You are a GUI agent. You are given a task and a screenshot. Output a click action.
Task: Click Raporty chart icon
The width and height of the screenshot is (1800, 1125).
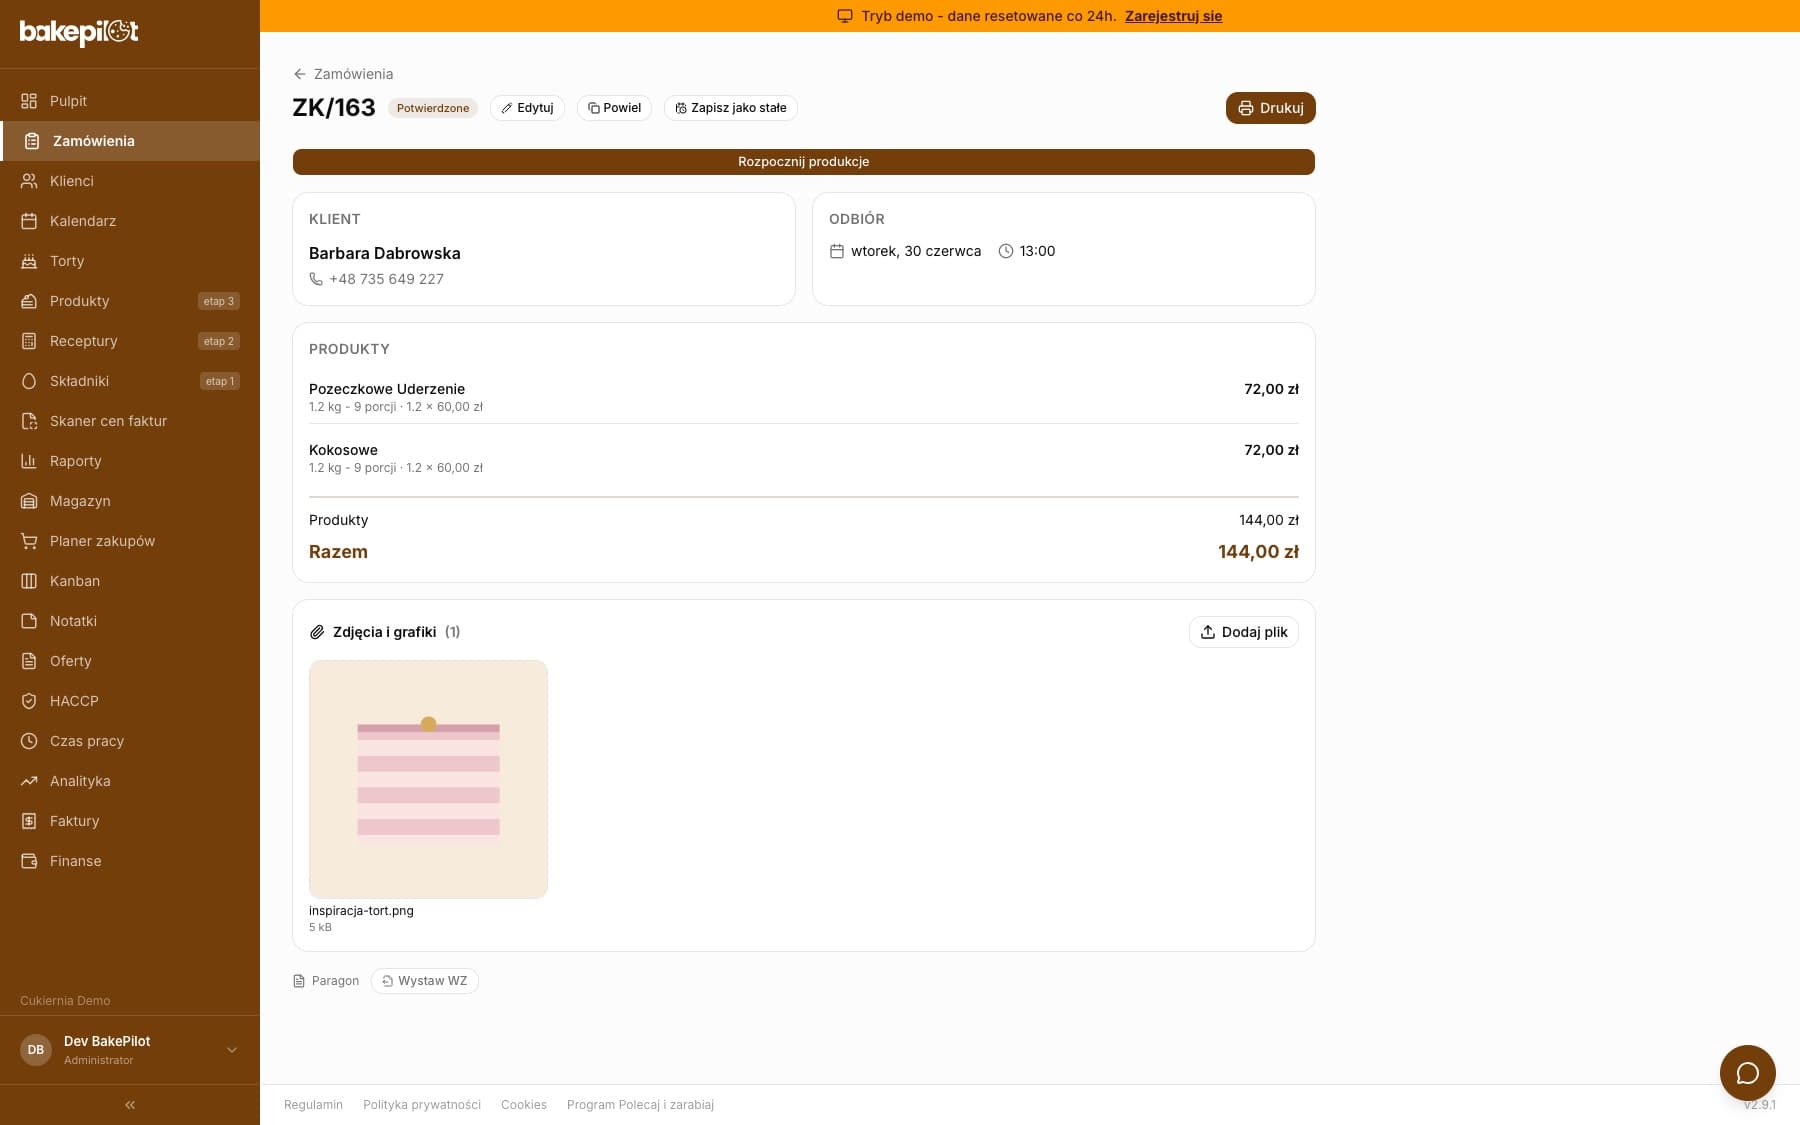click(x=29, y=461)
